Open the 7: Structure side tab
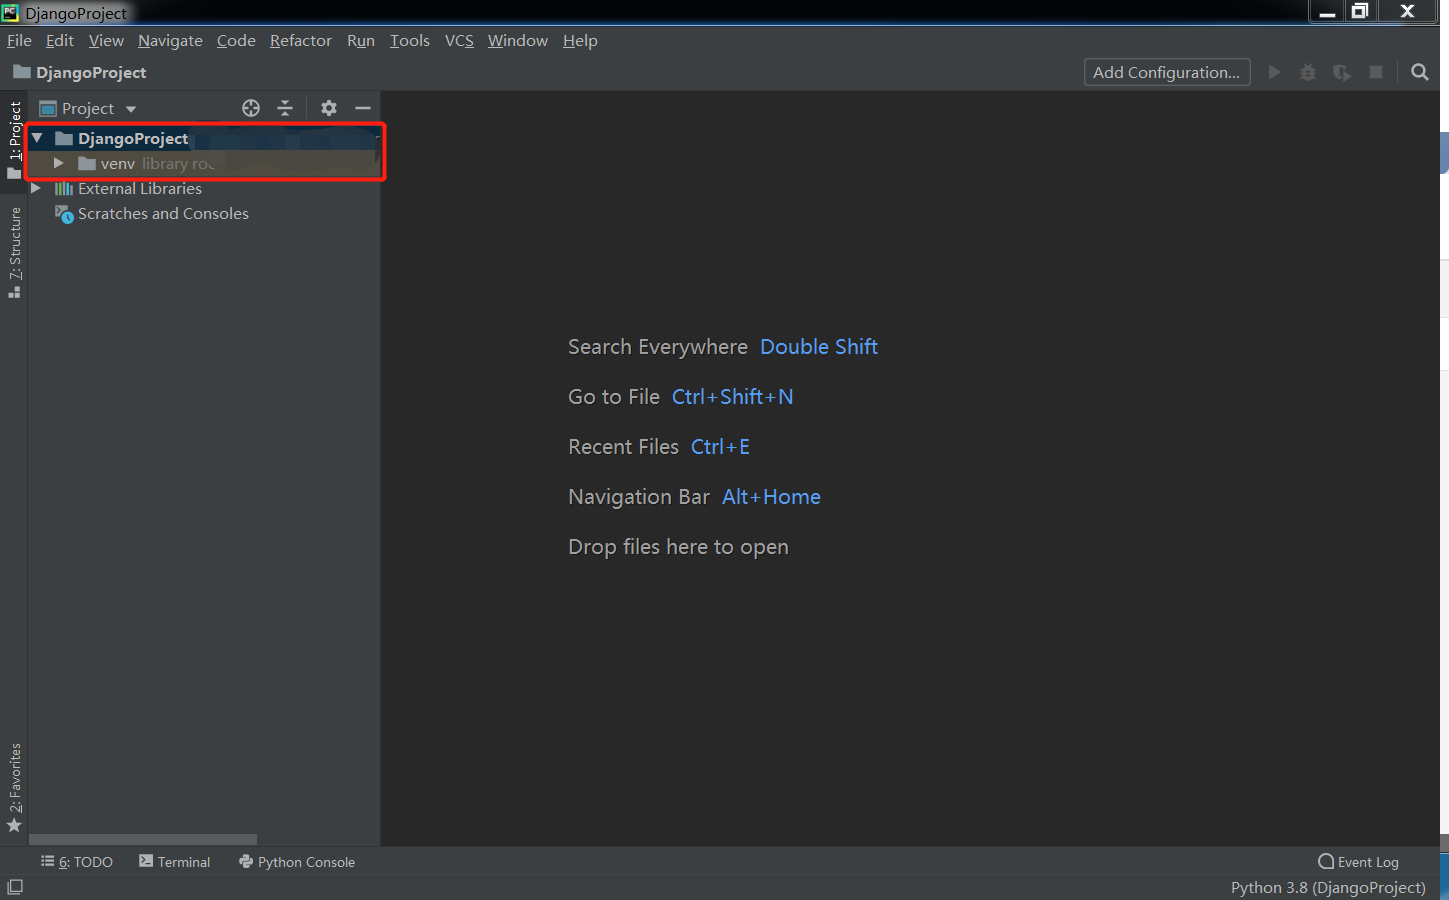The width and height of the screenshot is (1449, 900). click(x=14, y=252)
